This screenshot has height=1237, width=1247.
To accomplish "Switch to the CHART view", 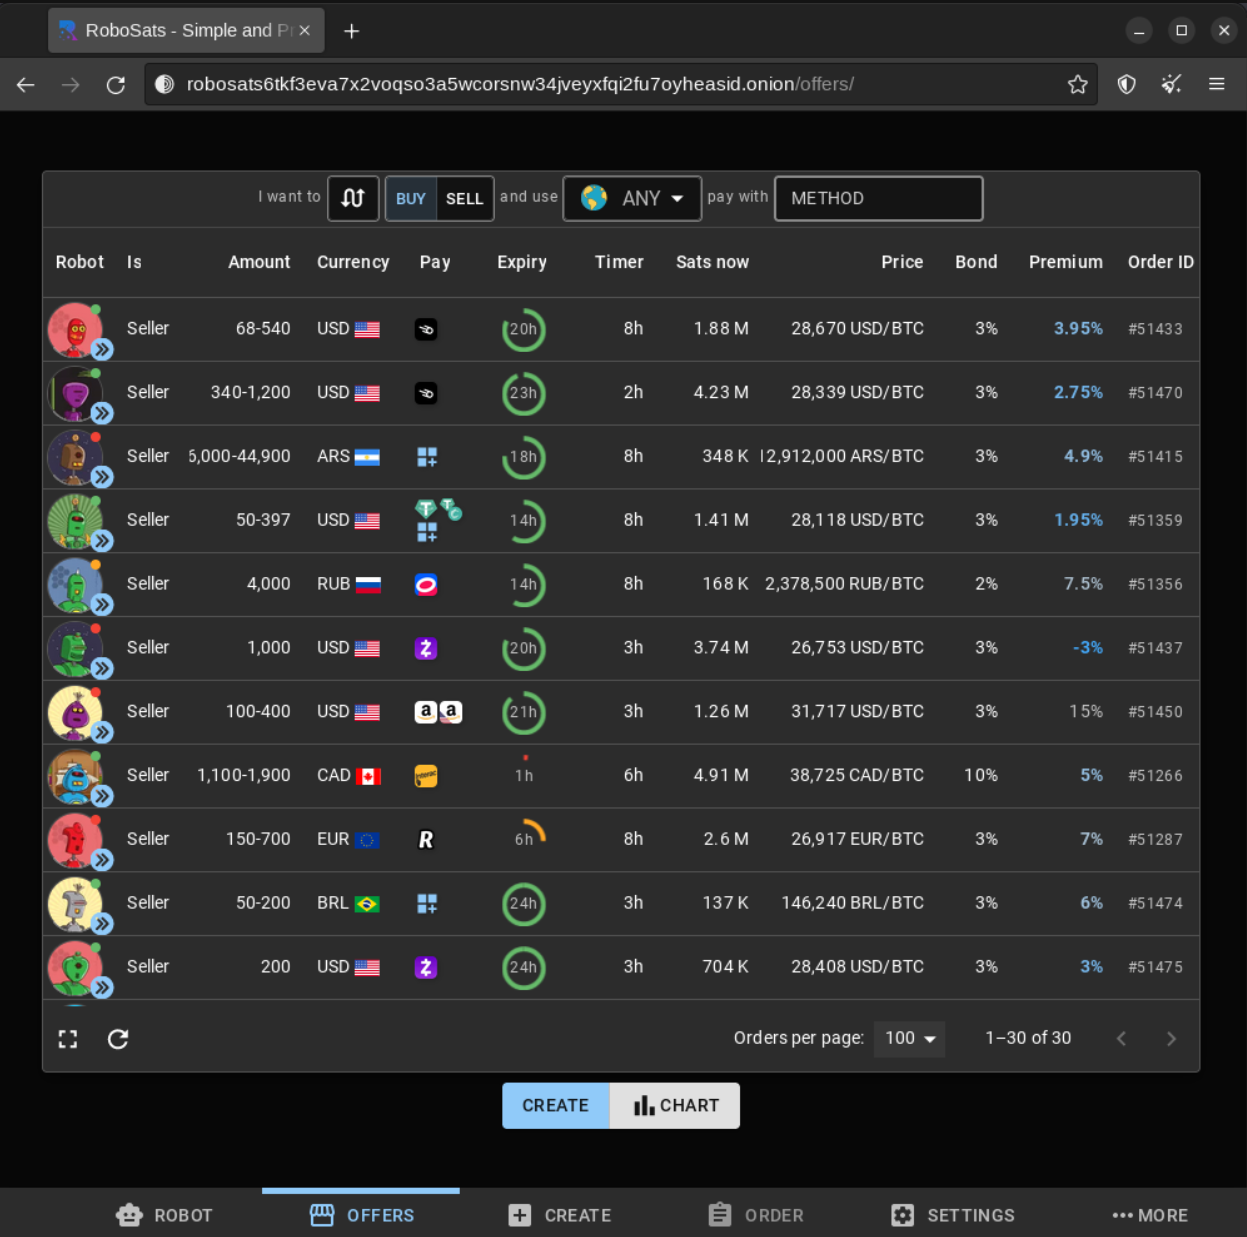I will [x=675, y=1105].
